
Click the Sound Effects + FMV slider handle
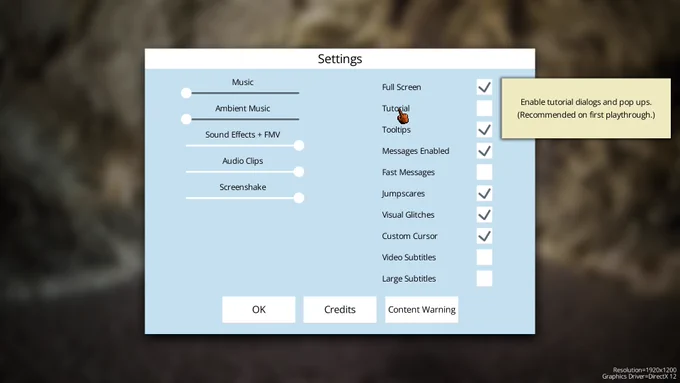pyautogui.click(x=299, y=145)
